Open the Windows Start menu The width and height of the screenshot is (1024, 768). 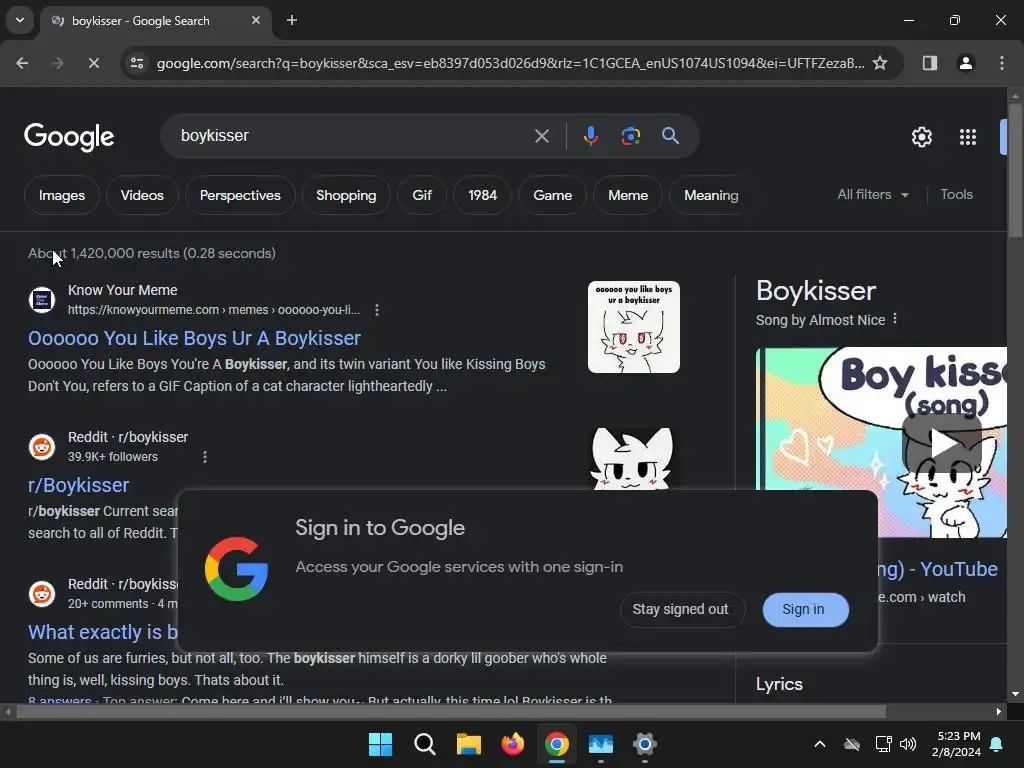(x=380, y=744)
